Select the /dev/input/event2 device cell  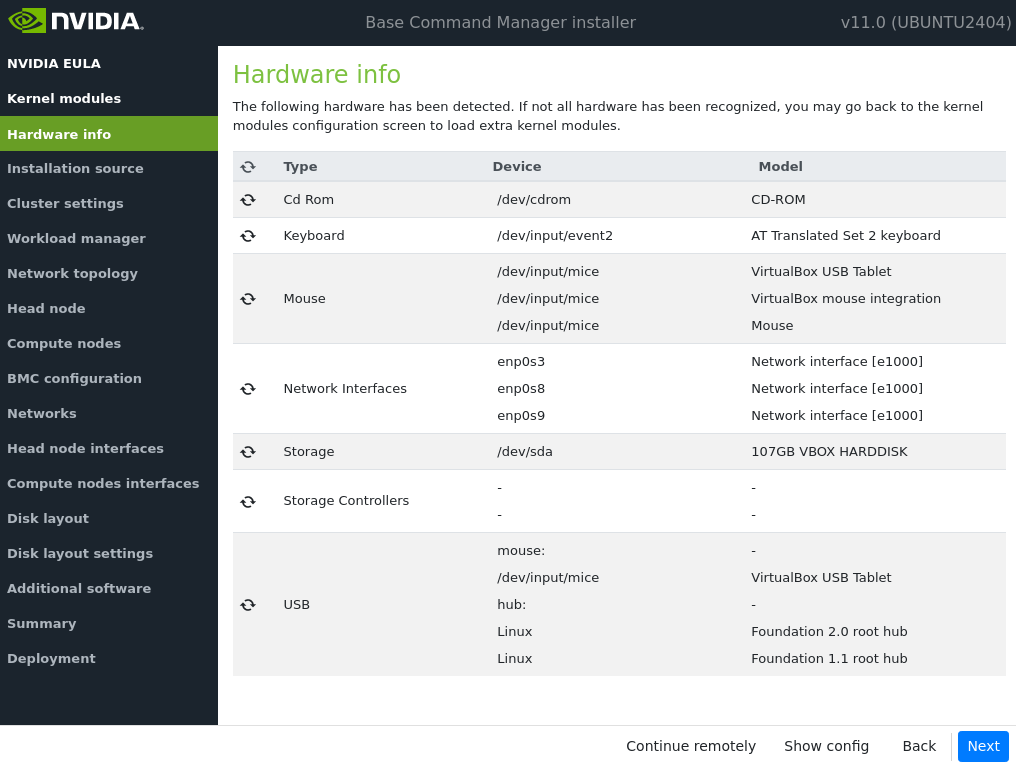coord(555,236)
